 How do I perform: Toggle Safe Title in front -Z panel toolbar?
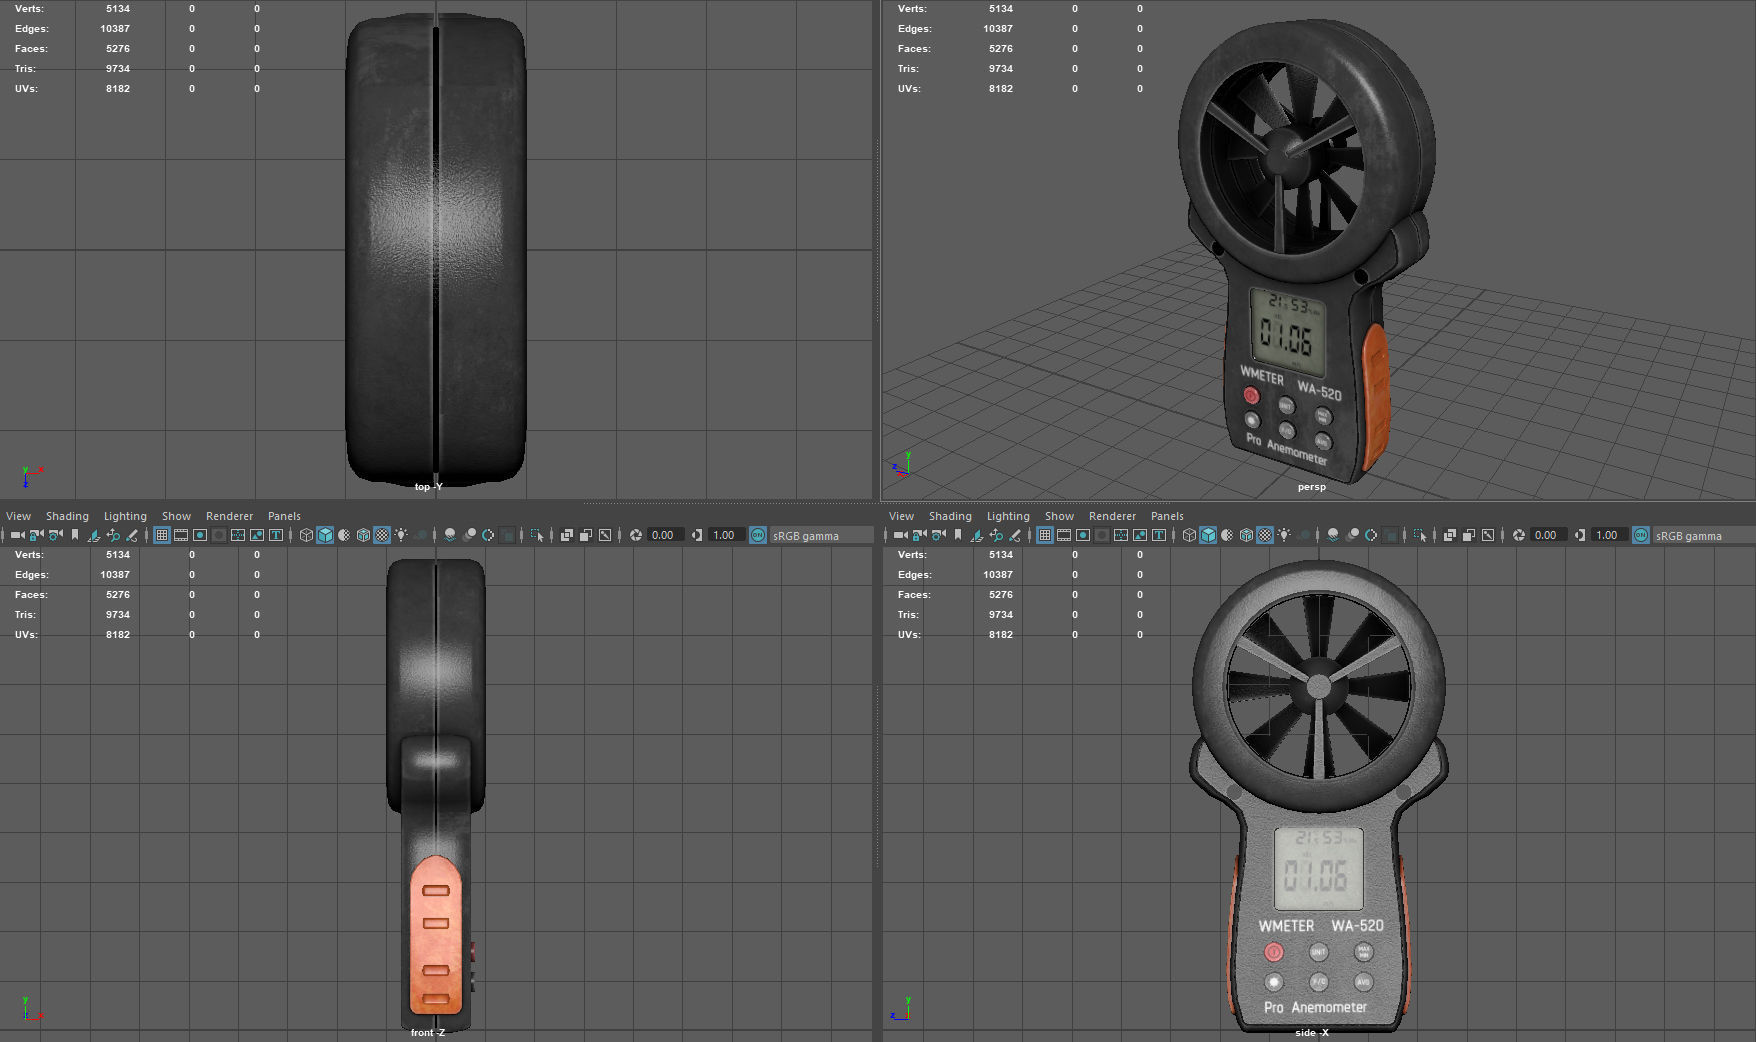[x=275, y=535]
